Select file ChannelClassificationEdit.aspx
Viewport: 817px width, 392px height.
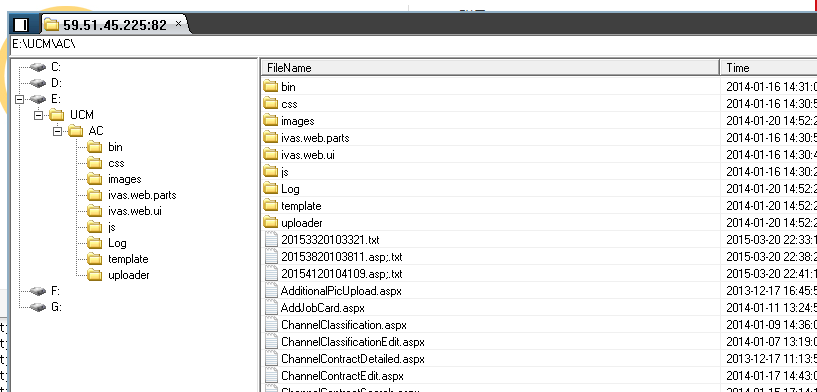click(353, 342)
